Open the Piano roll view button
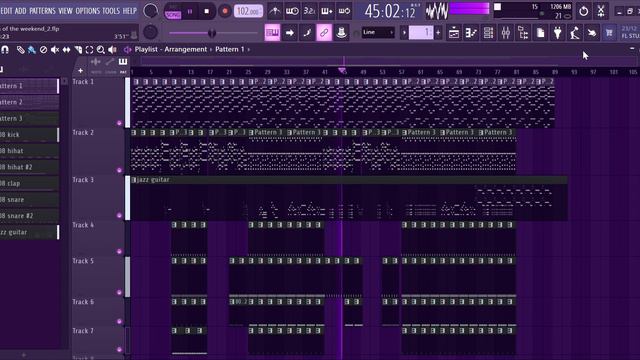This screenshot has height=360, width=640. click(471, 33)
